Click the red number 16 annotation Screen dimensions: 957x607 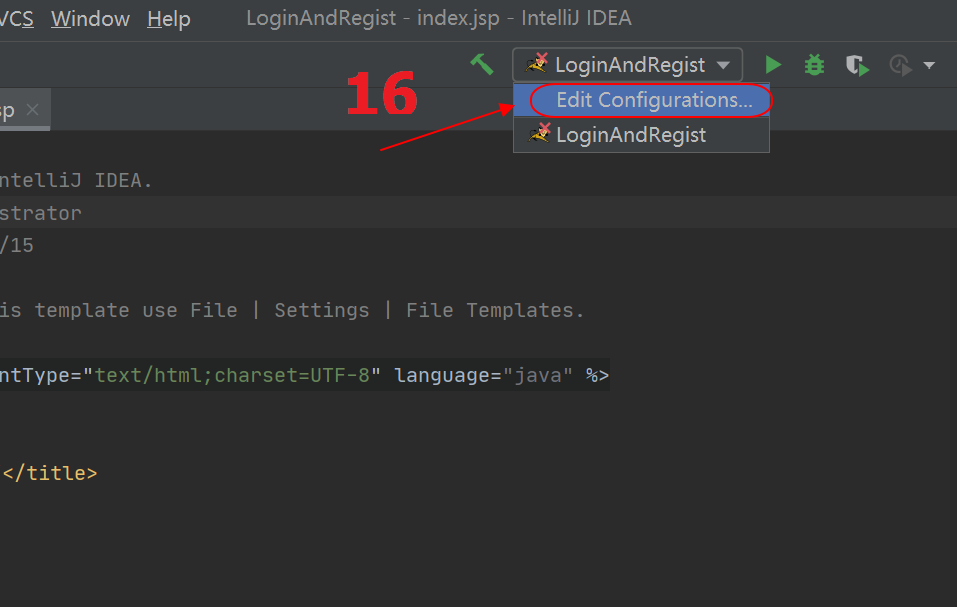[382, 94]
